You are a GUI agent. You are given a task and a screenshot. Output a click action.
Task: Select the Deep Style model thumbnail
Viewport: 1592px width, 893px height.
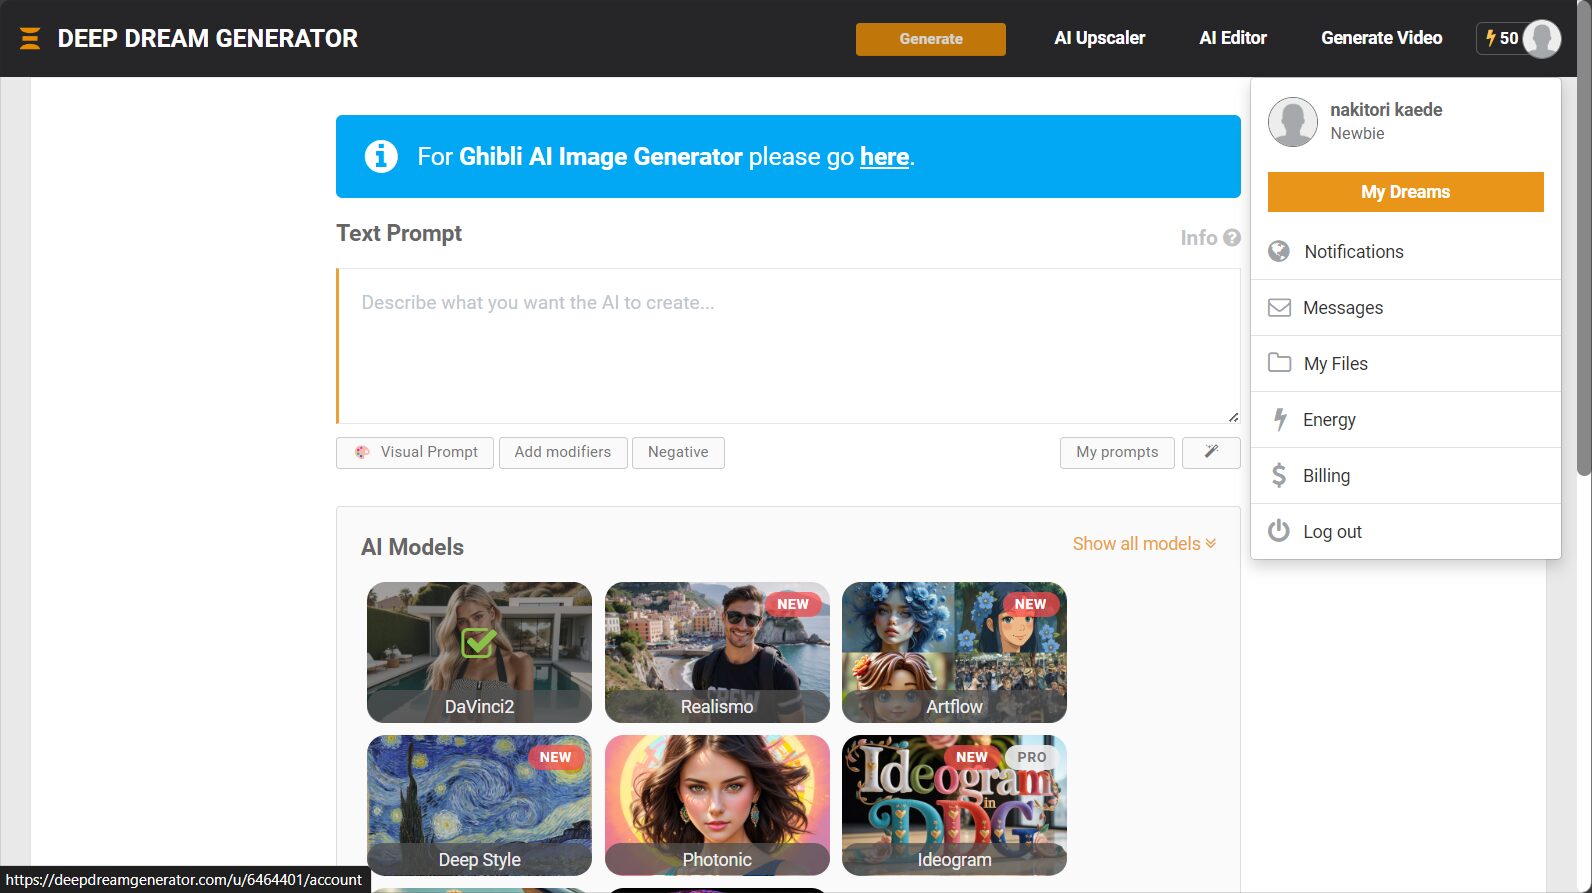tap(479, 805)
